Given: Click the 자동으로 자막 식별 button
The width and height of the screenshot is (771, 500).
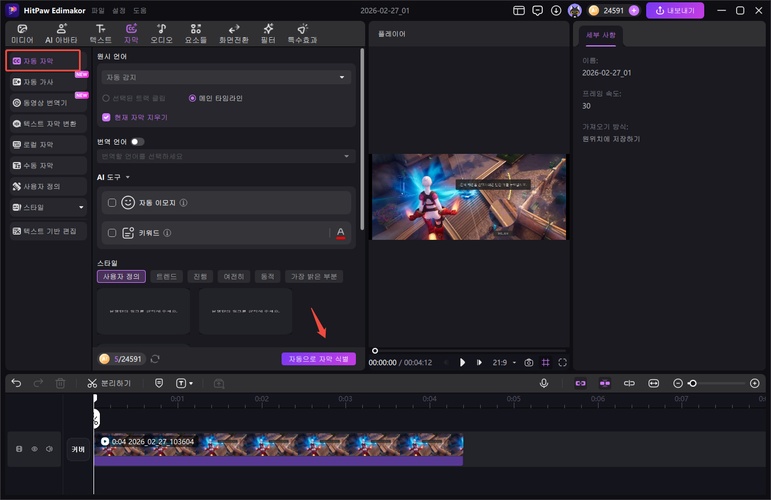Looking at the screenshot, I should click(x=318, y=359).
